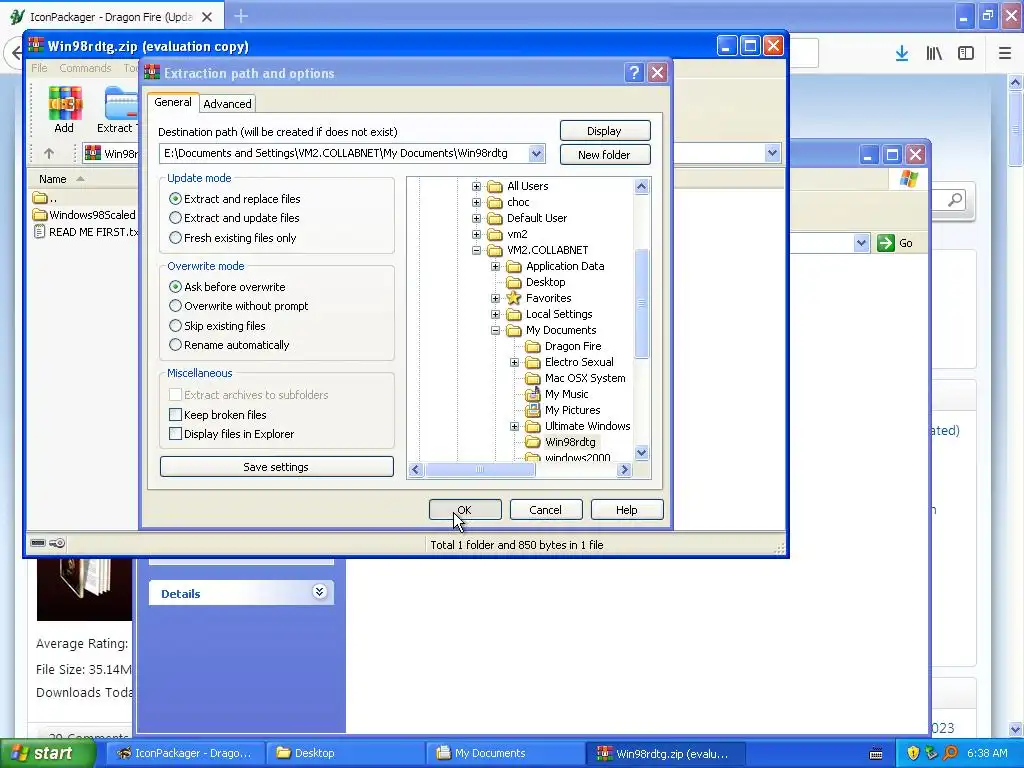The width and height of the screenshot is (1024, 768).
Task: Click the magnifier tray icon
Action: pyautogui.click(x=950, y=753)
